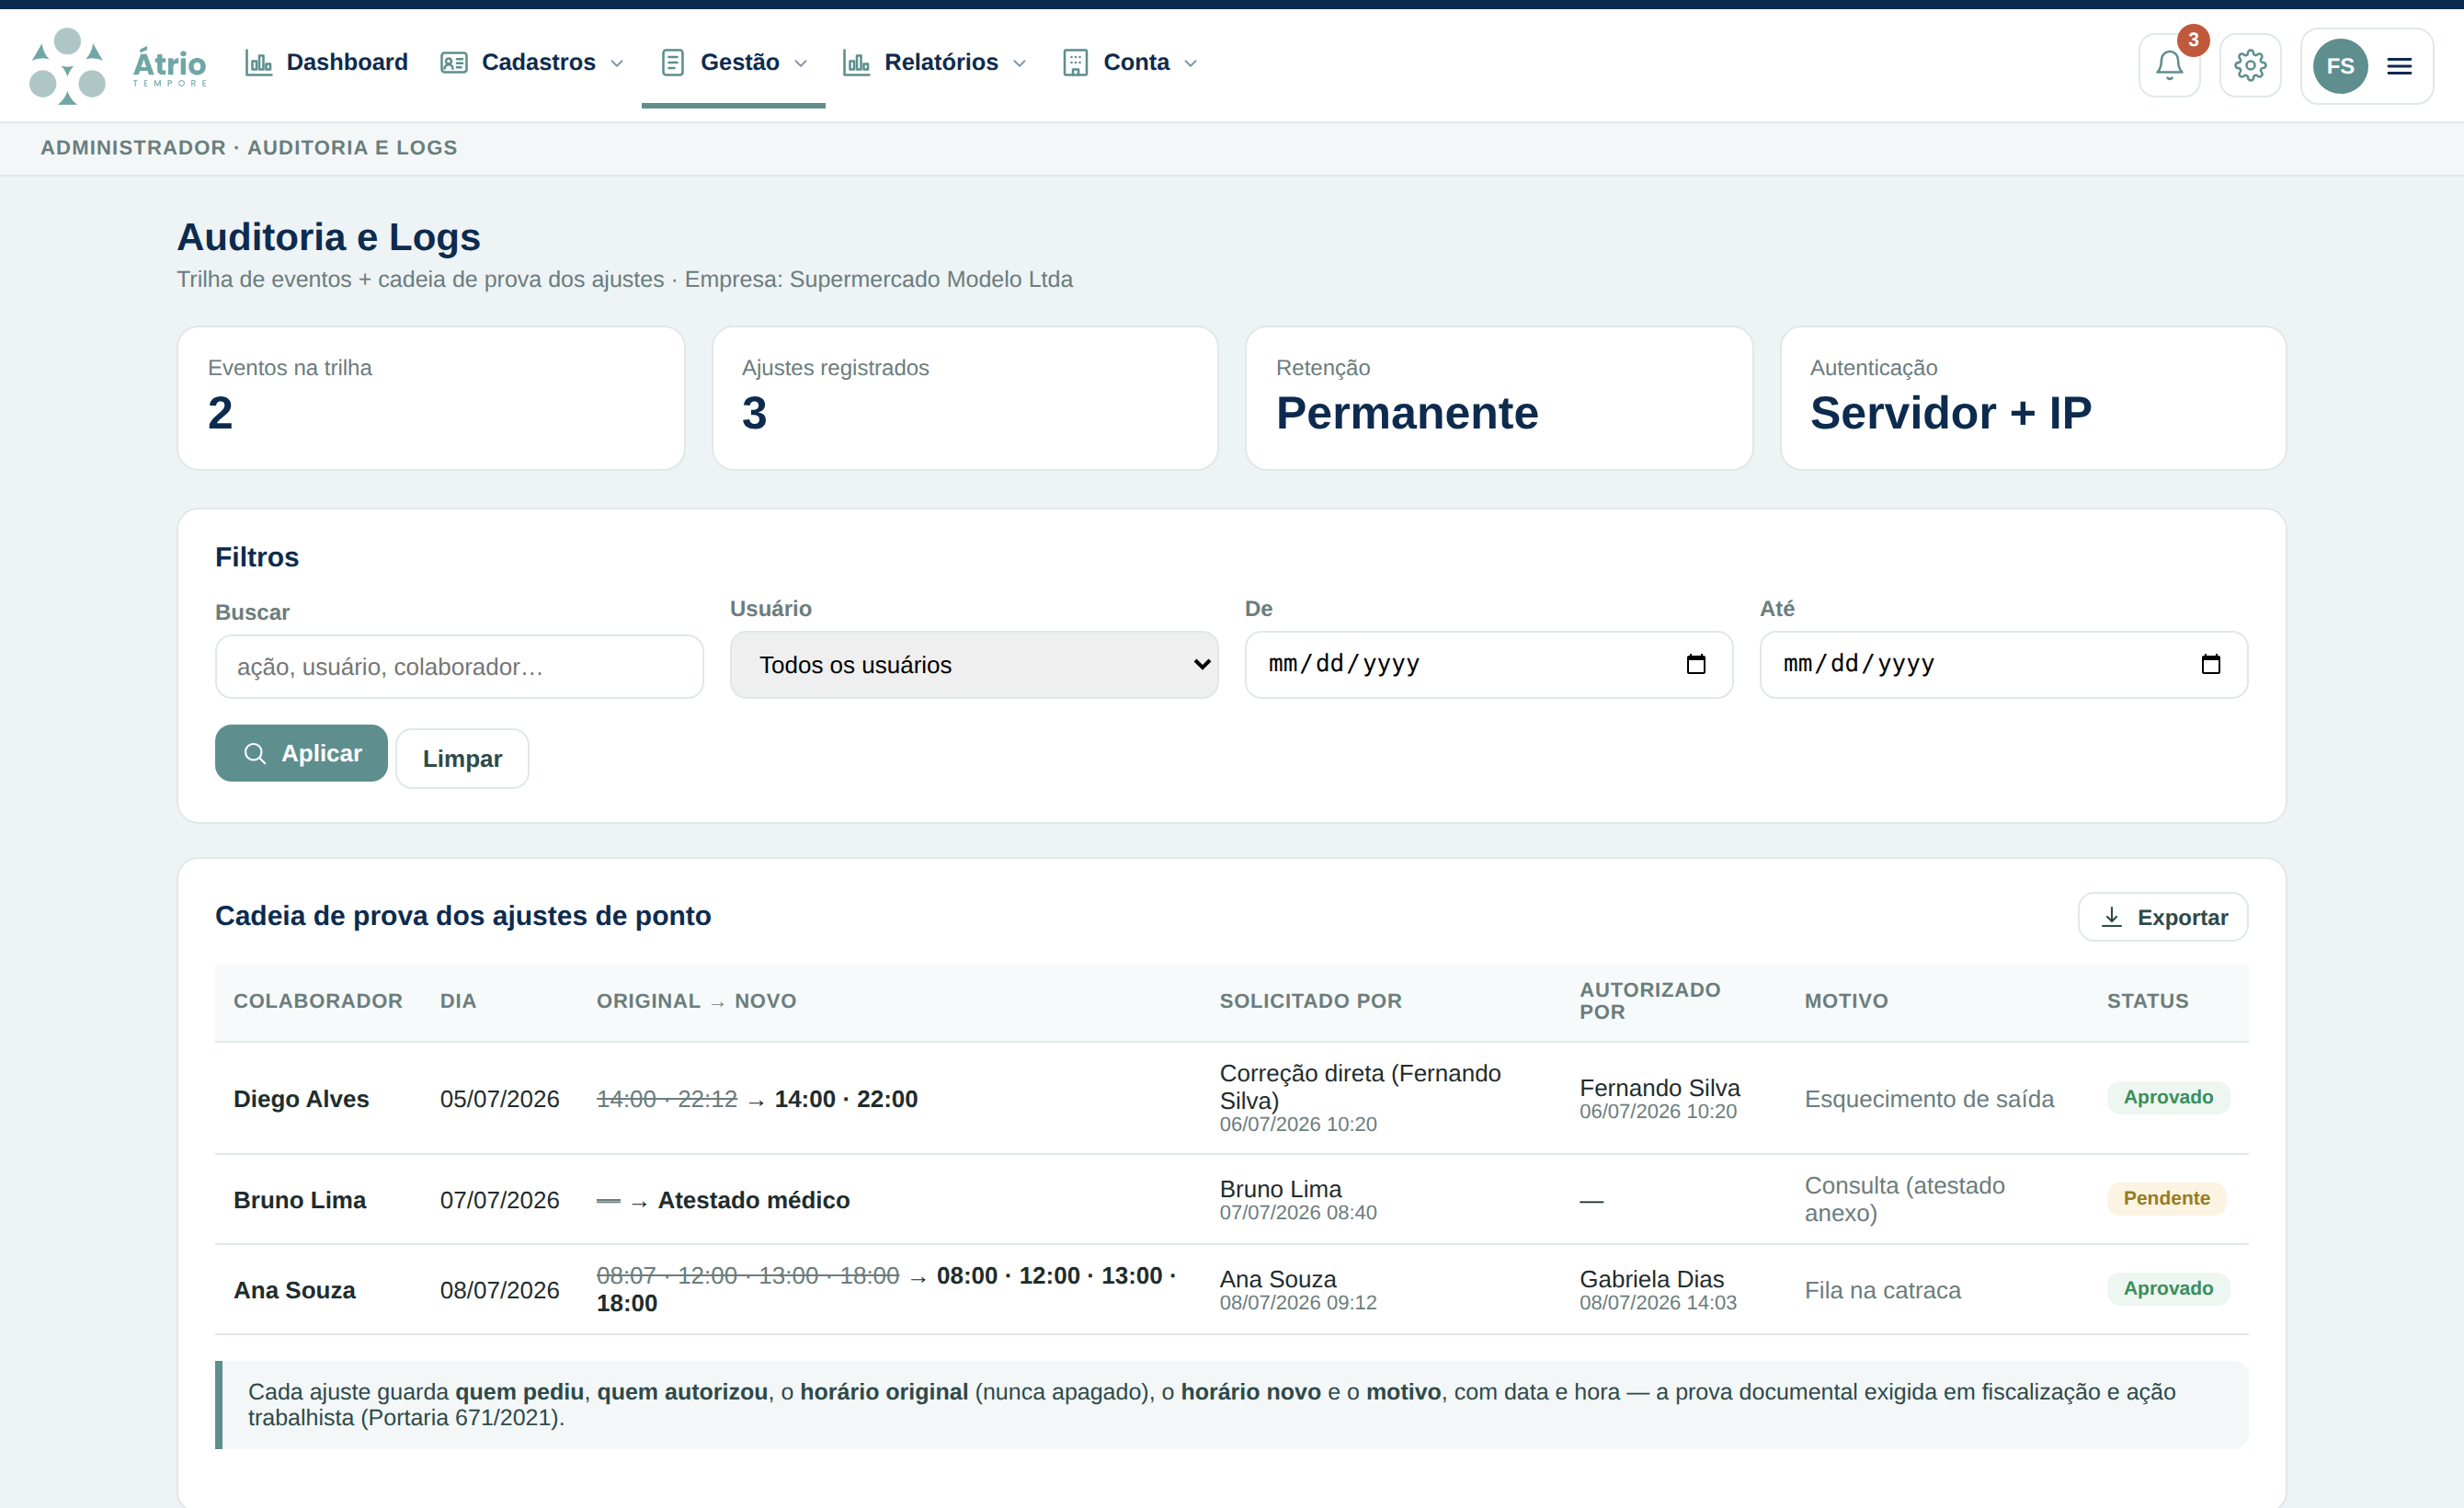Open the hamburger menu icon
The height and width of the screenshot is (1508, 2464).
point(2398,66)
